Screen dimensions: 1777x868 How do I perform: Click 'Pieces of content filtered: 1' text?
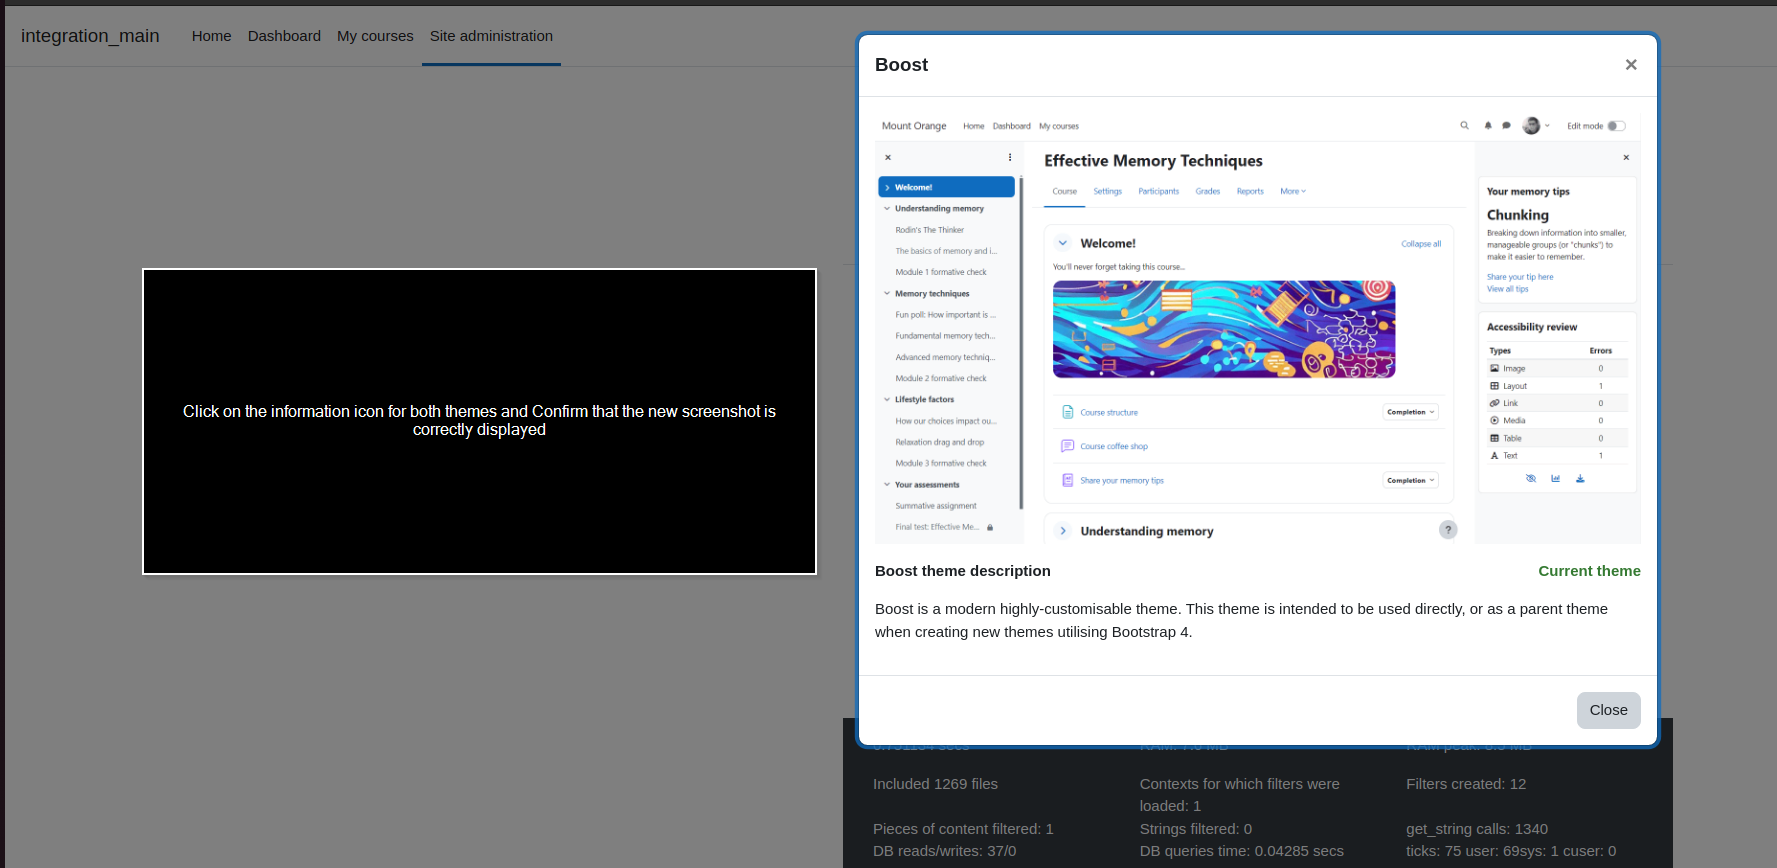click(x=963, y=829)
